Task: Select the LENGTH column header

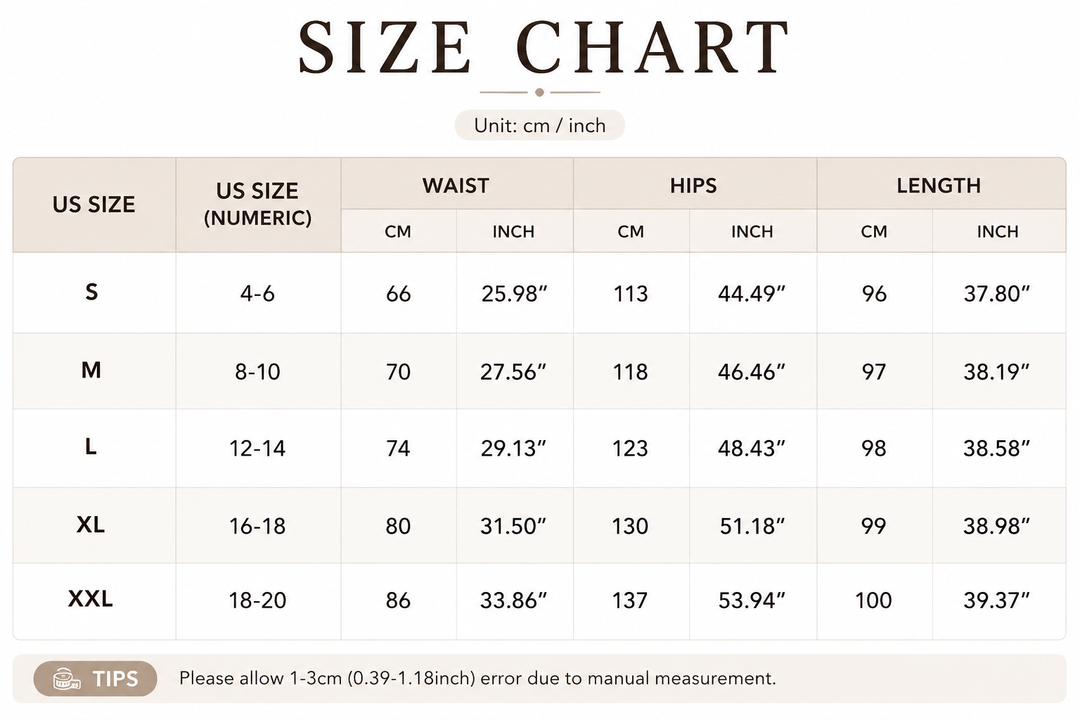Action: click(x=938, y=185)
